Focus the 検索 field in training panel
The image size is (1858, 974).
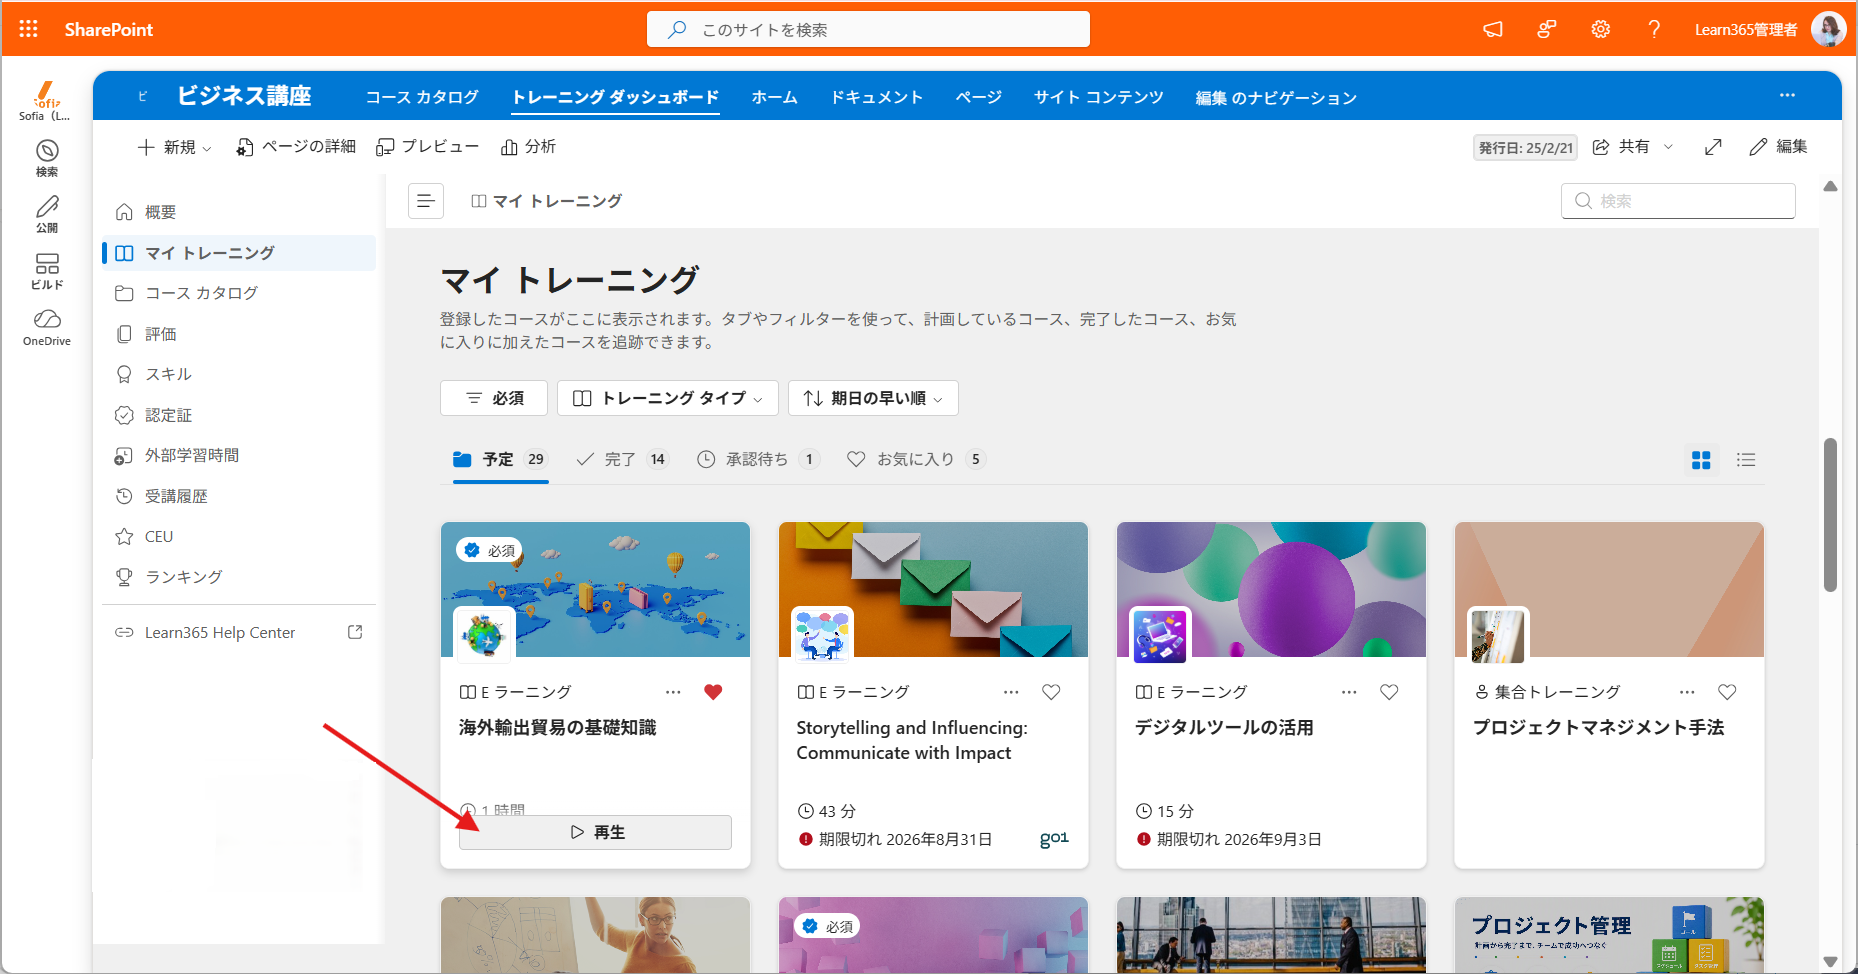[x=1678, y=201]
